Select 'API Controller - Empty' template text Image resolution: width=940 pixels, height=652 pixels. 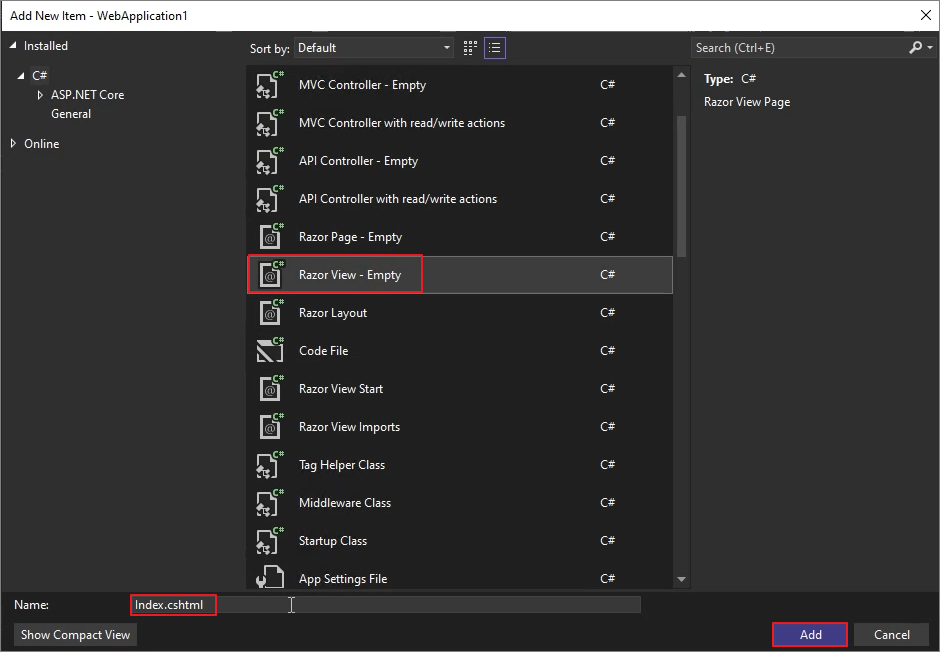coord(358,161)
